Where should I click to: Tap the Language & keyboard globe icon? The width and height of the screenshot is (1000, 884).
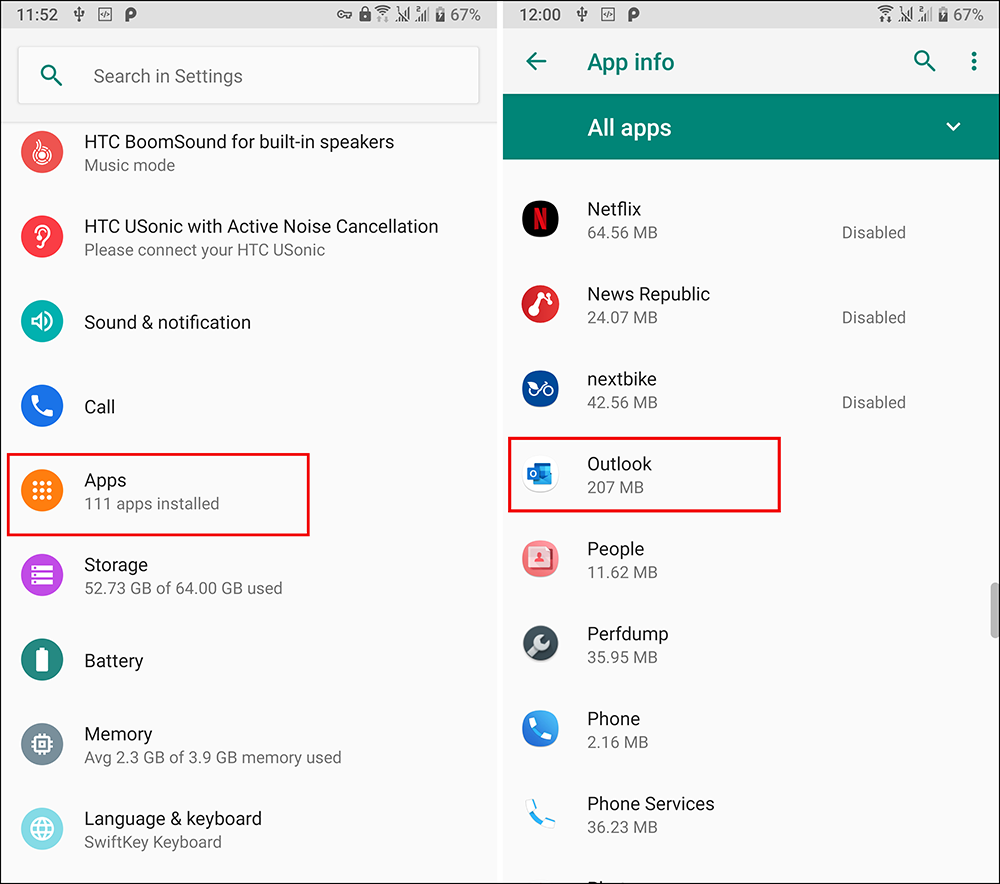pyautogui.click(x=42, y=829)
